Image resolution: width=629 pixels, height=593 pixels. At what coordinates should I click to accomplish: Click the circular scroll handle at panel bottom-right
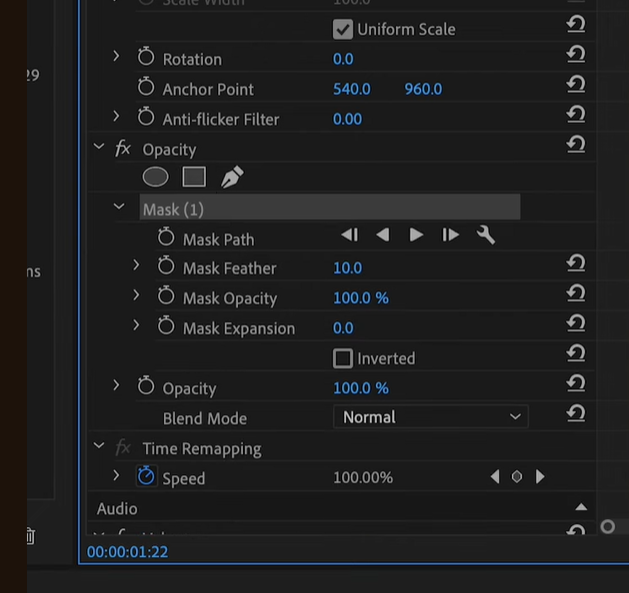[607, 526]
